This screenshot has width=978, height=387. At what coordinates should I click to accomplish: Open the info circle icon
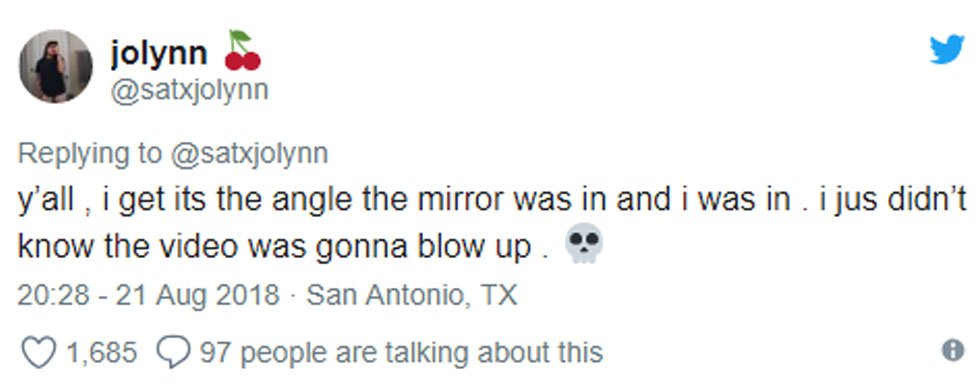952,351
